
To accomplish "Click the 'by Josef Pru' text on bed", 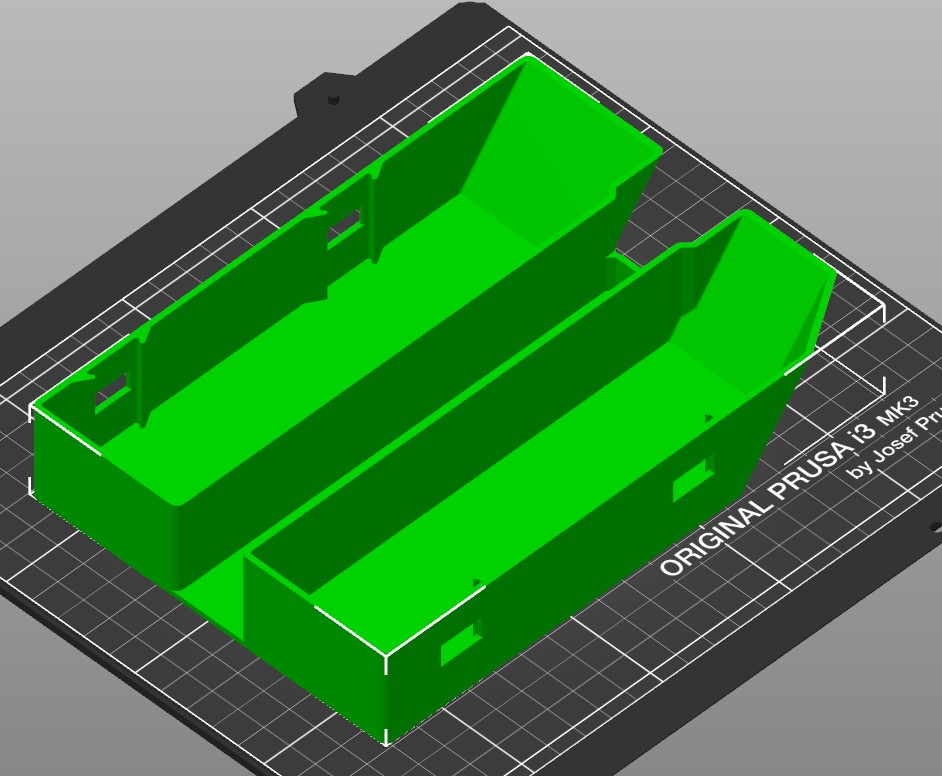I will tap(895, 443).
